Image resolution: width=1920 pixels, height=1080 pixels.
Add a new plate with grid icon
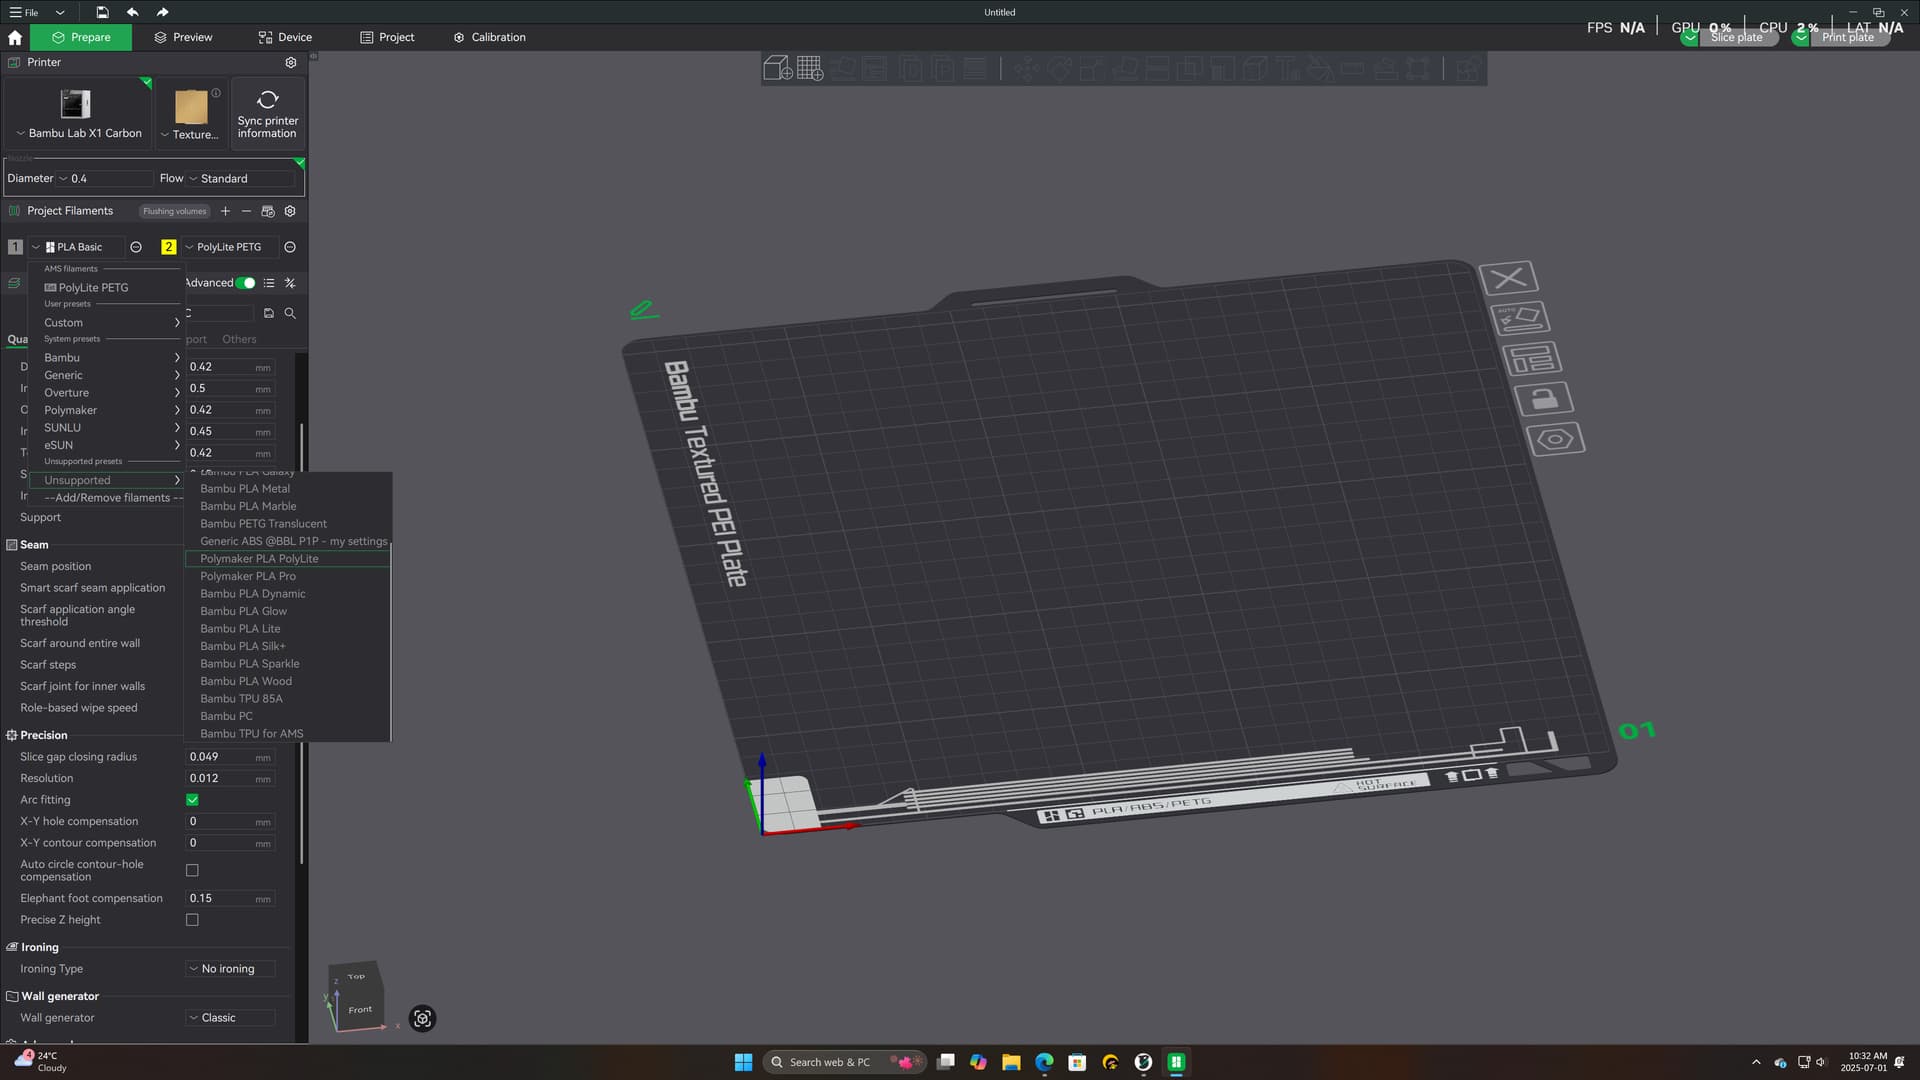[810, 68]
